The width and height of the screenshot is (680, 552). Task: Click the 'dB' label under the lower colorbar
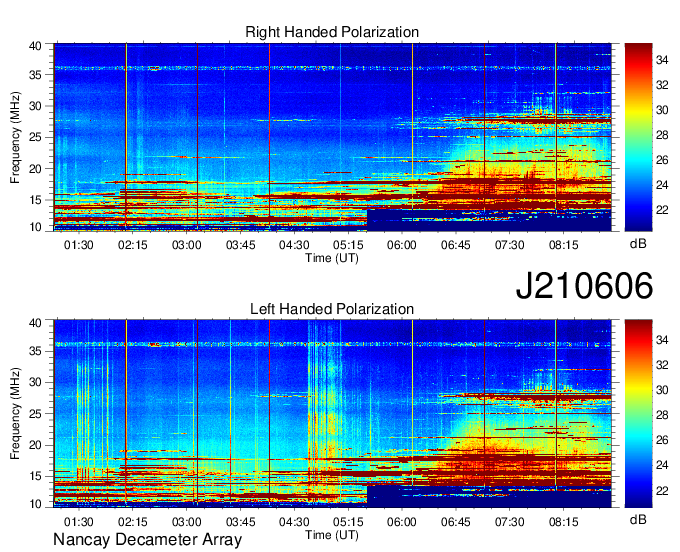click(x=638, y=519)
